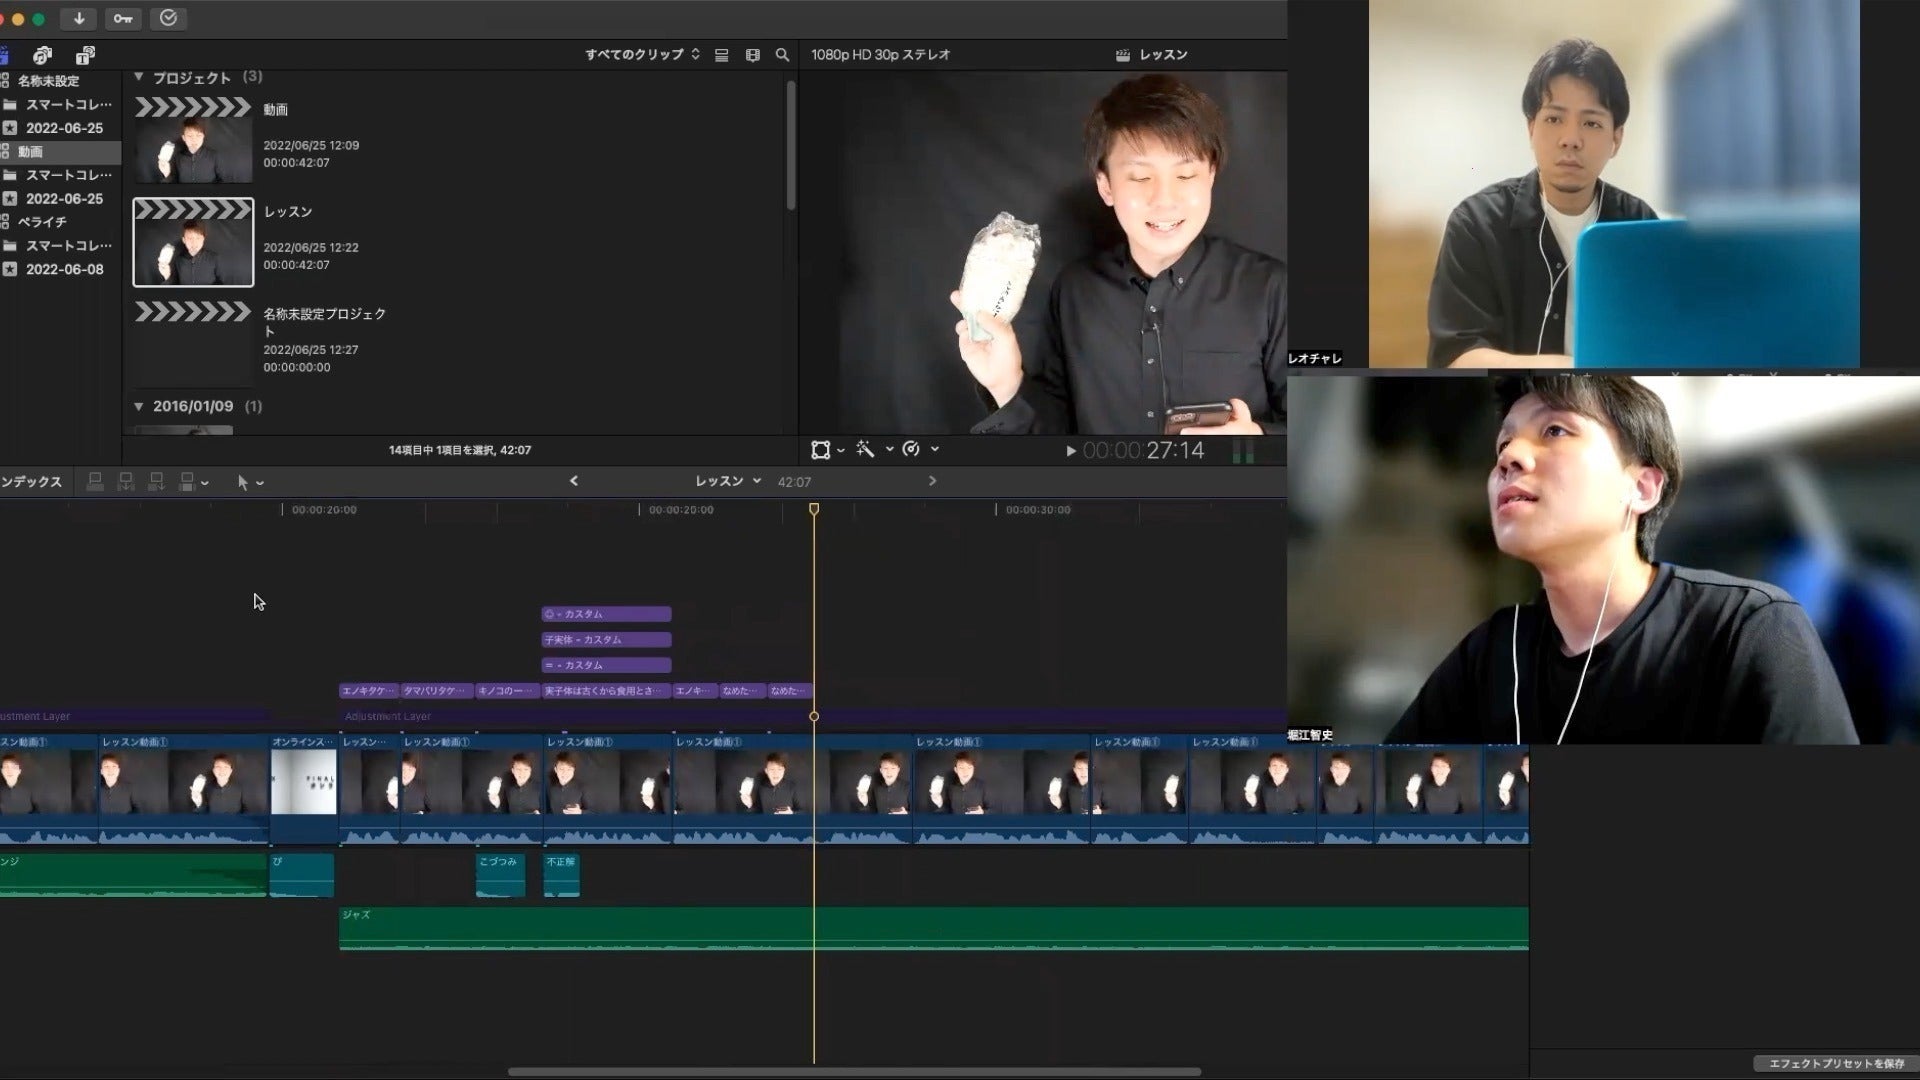The height and width of the screenshot is (1080, 1920).
Task: Collapse the project section disclosure triangle
Action: tap(139, 77)
